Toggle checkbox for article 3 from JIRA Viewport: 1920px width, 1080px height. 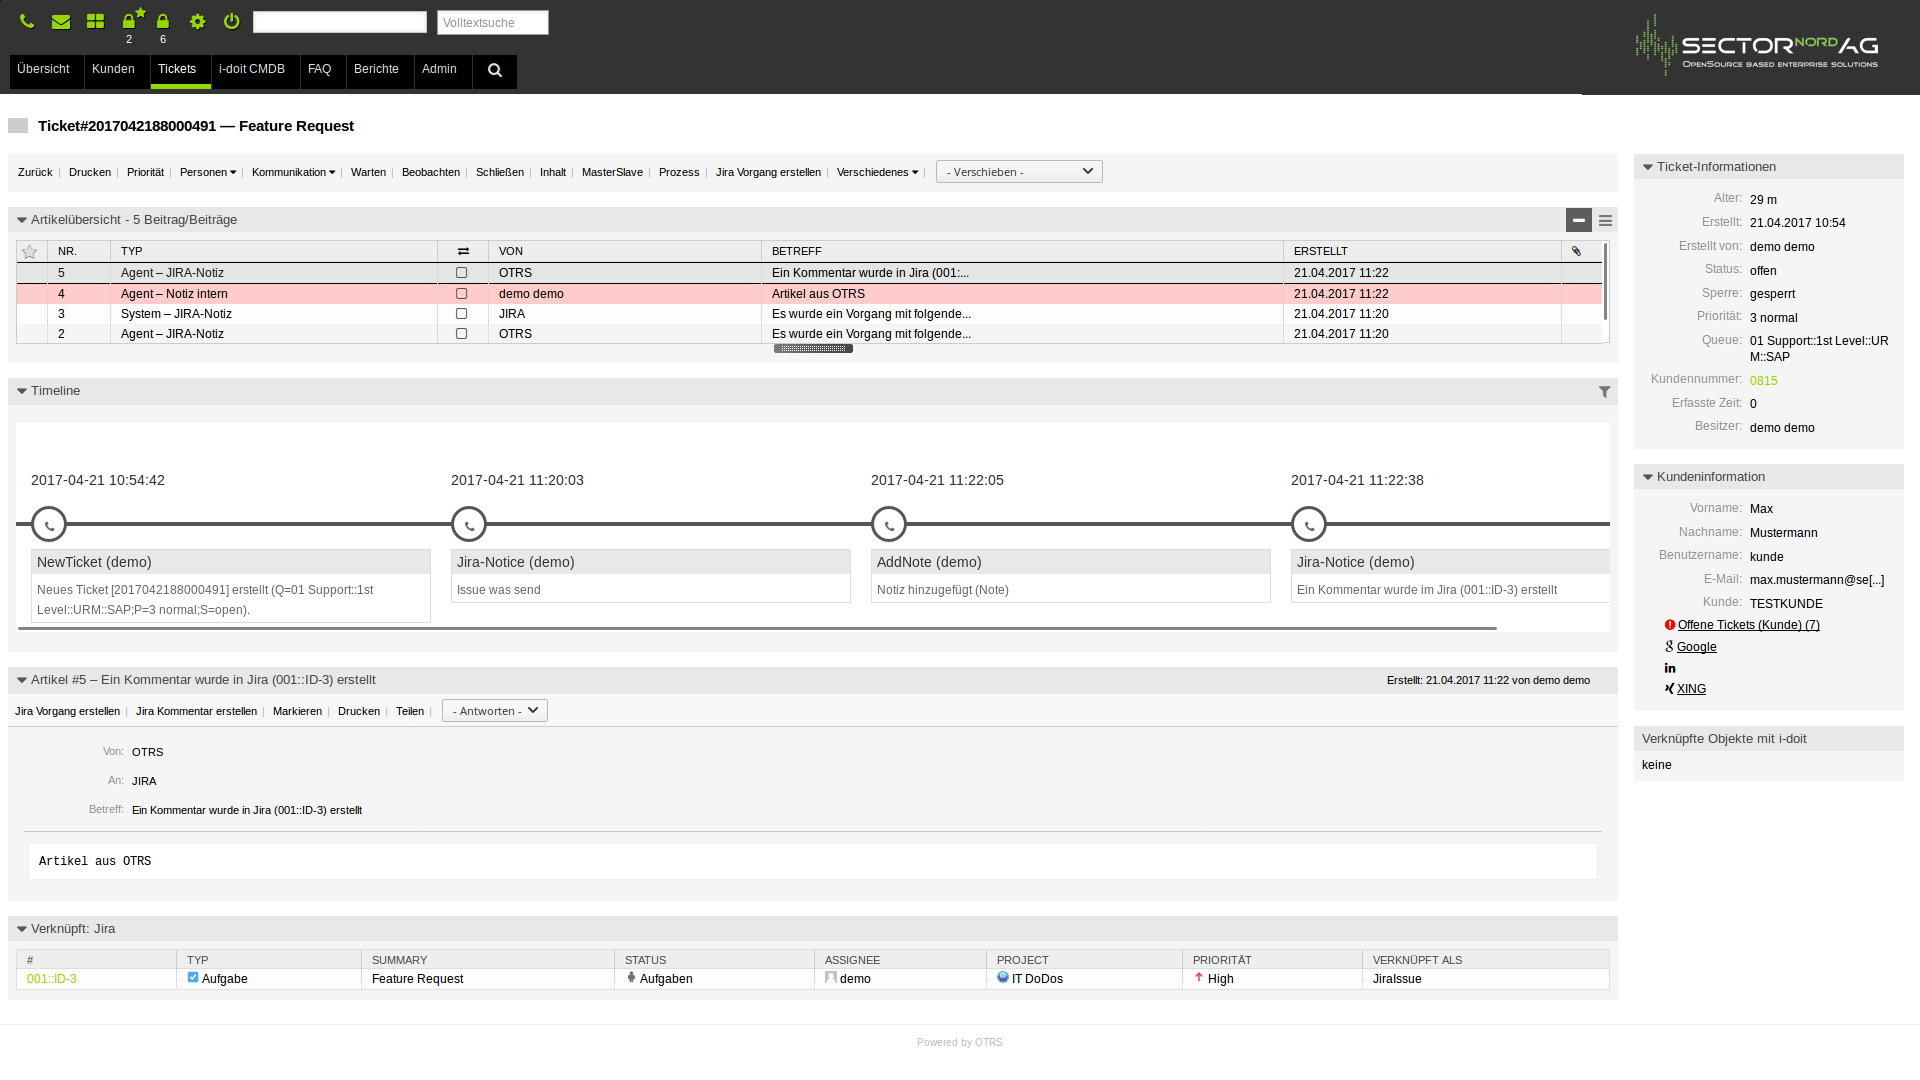(462, 314)
